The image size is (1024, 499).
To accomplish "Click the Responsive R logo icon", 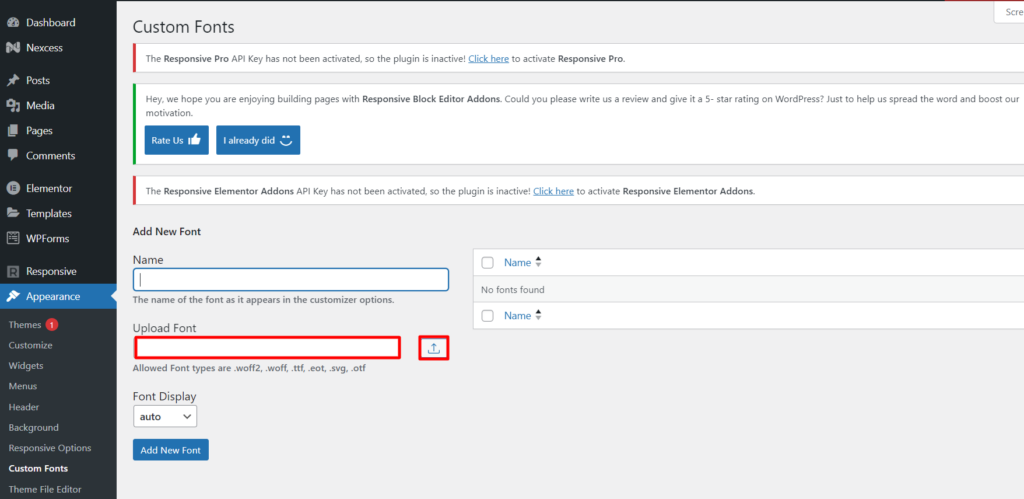I will [12, 271].
